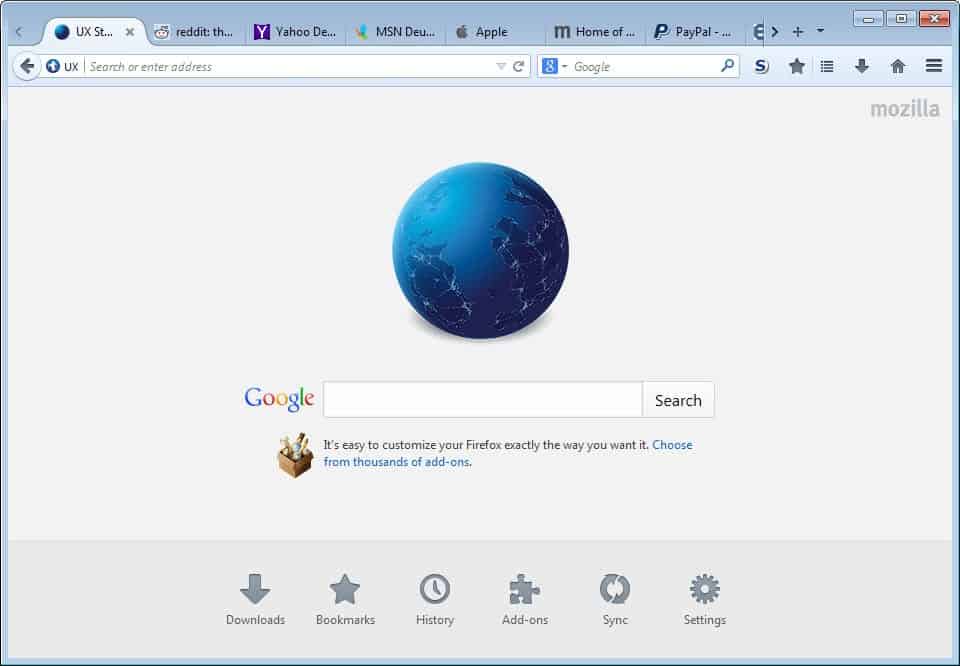Bookmark this page with the star icon
Image resolution: width=960 pixels, height=666 pixels.
pos(797,66)
